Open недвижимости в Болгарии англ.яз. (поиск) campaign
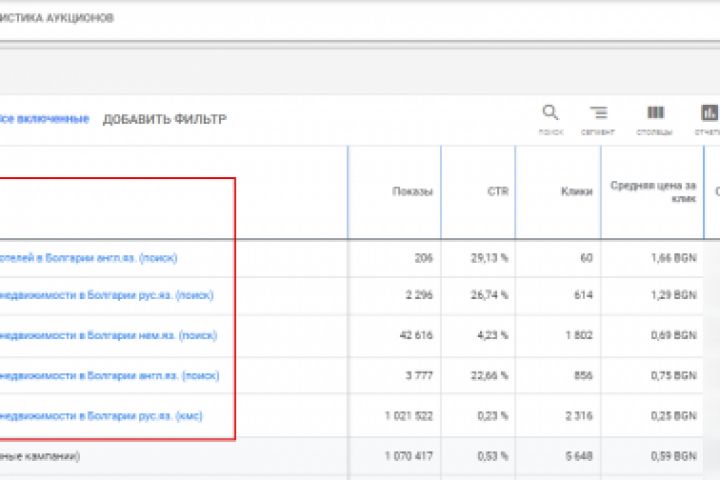The image size is (720, 480). click(109, 375)
